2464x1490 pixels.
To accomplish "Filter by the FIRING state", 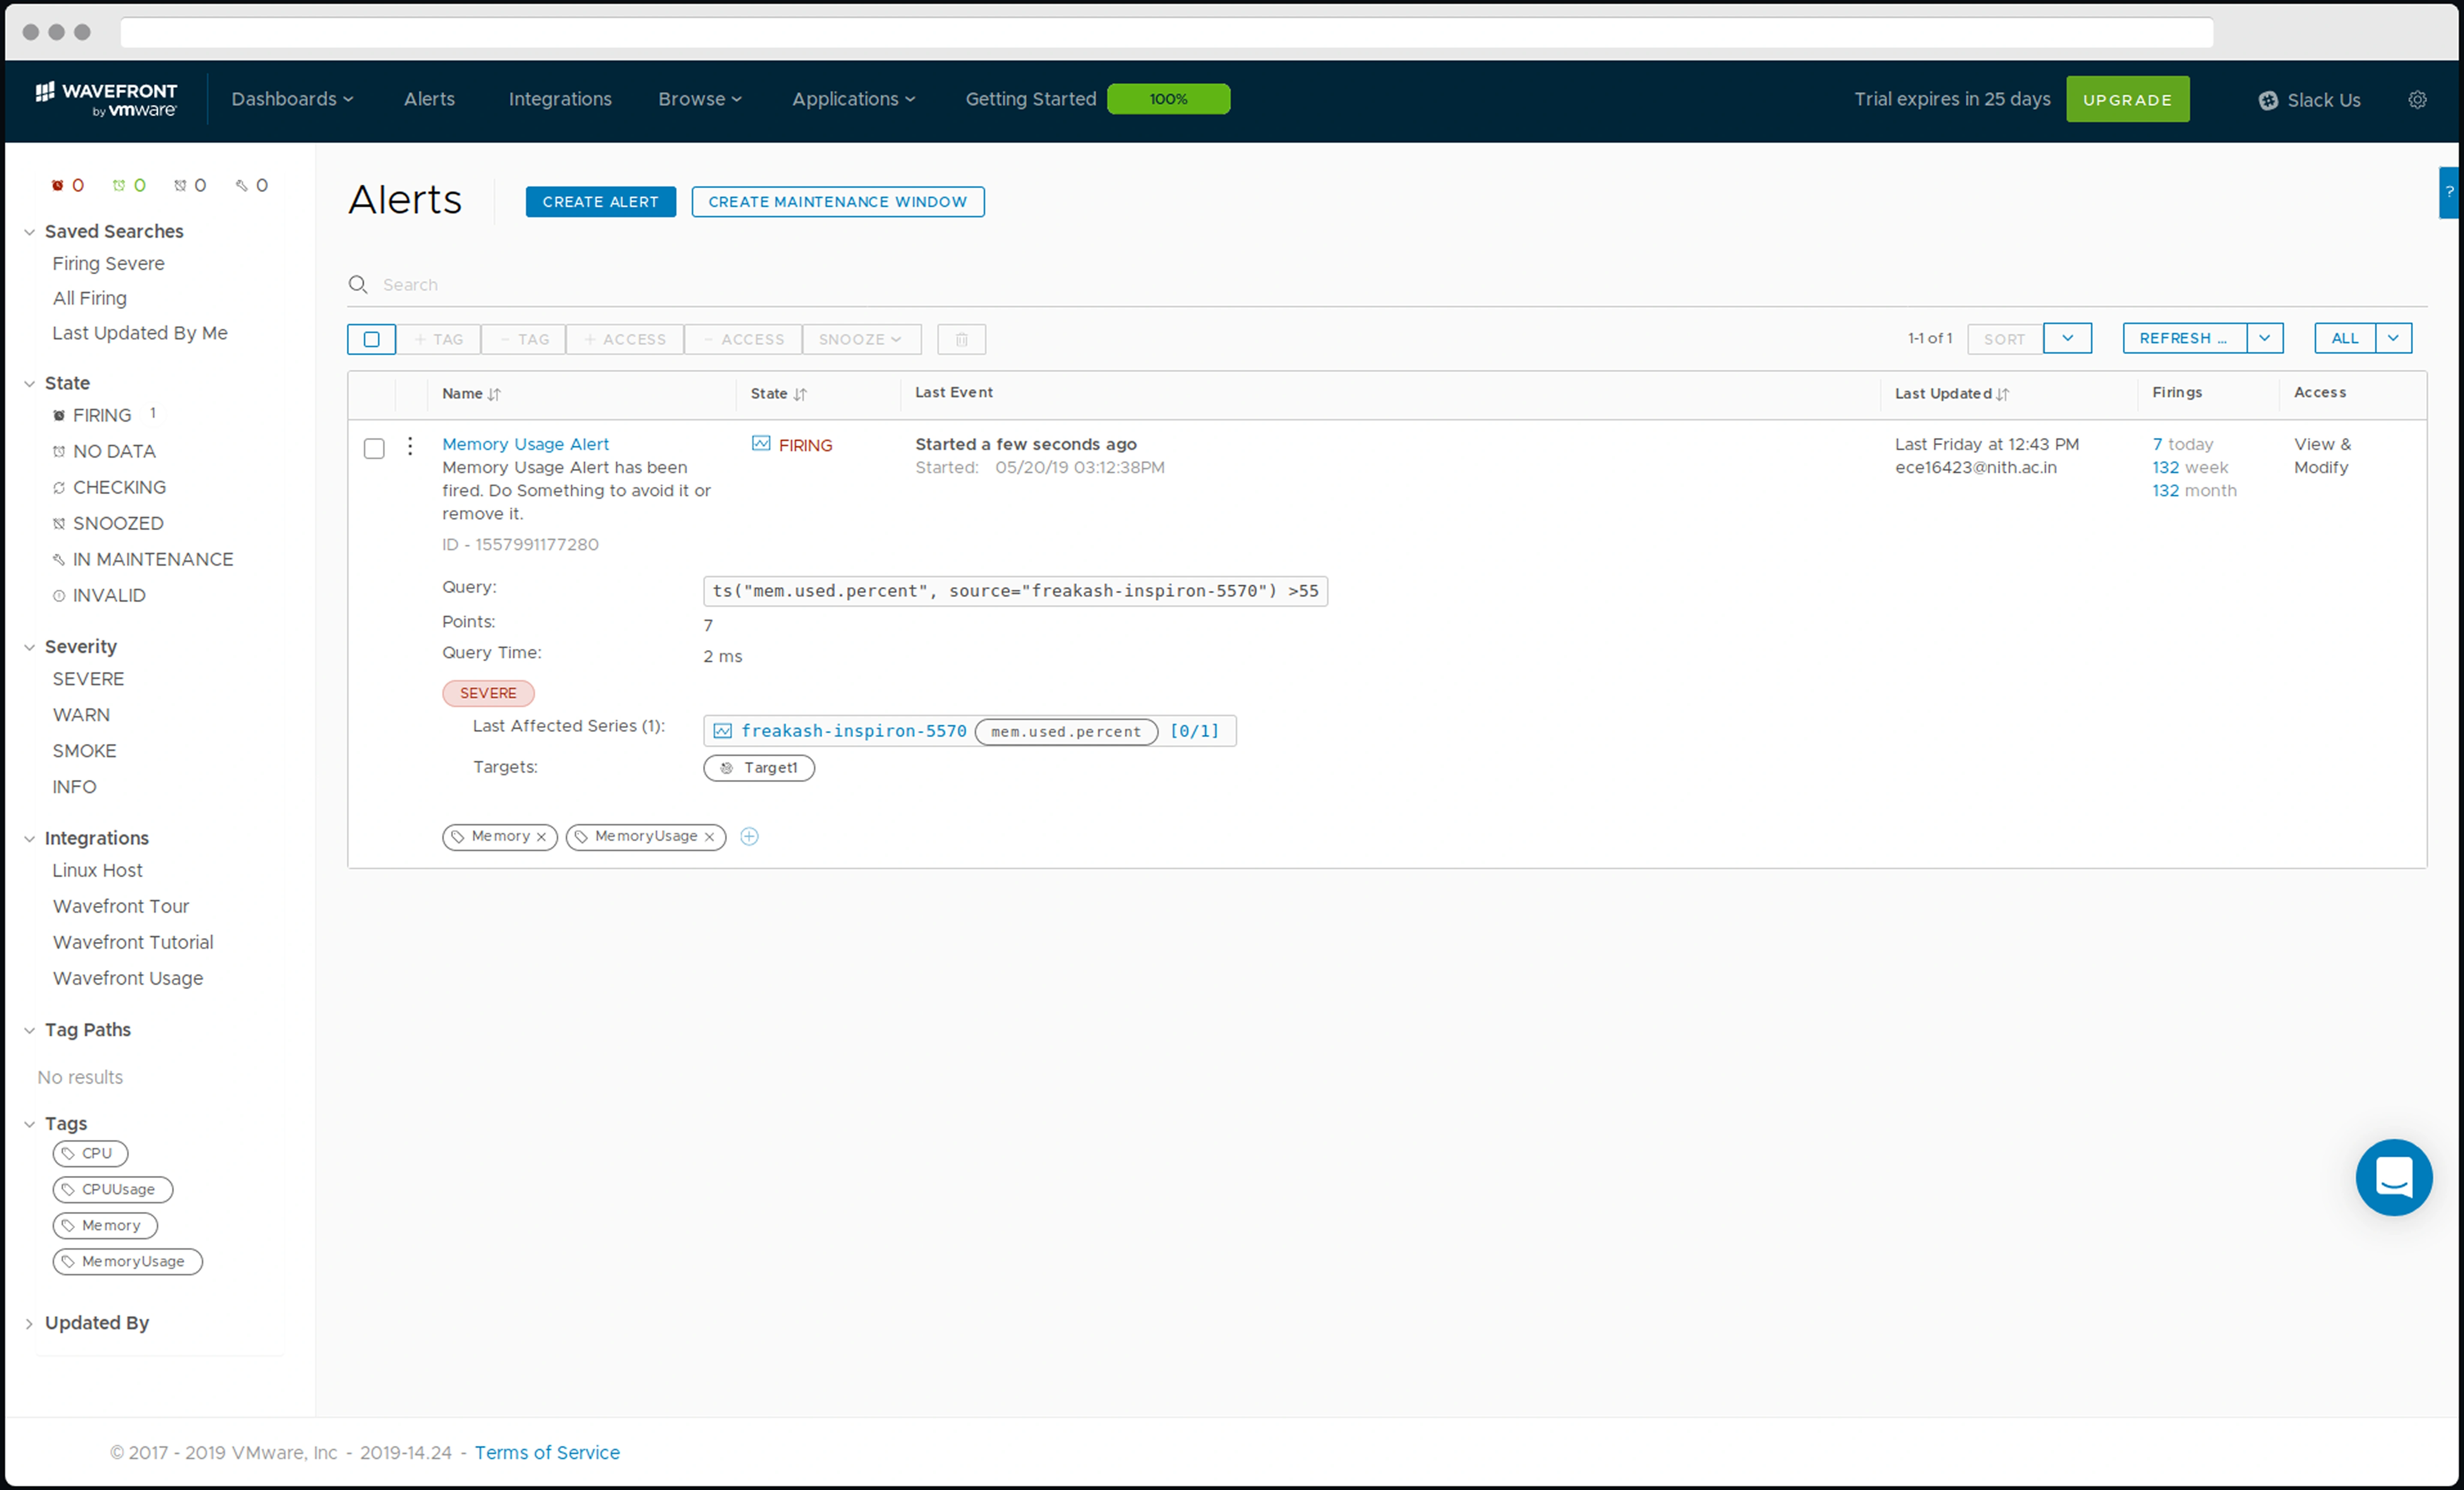I will coord(101,415).
